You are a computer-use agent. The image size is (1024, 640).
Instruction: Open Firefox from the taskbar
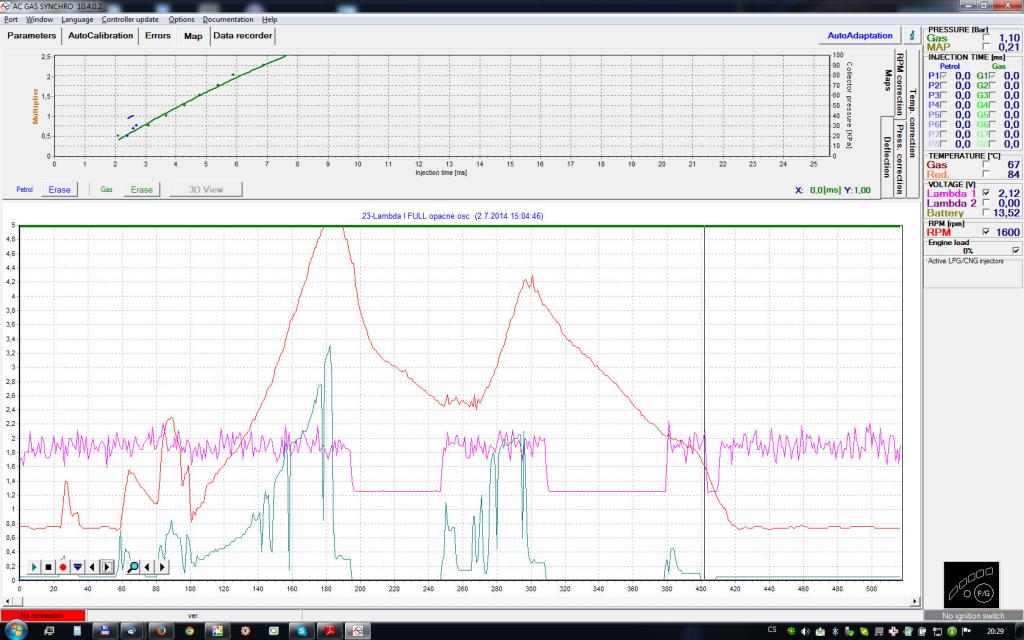pos(160,631)
